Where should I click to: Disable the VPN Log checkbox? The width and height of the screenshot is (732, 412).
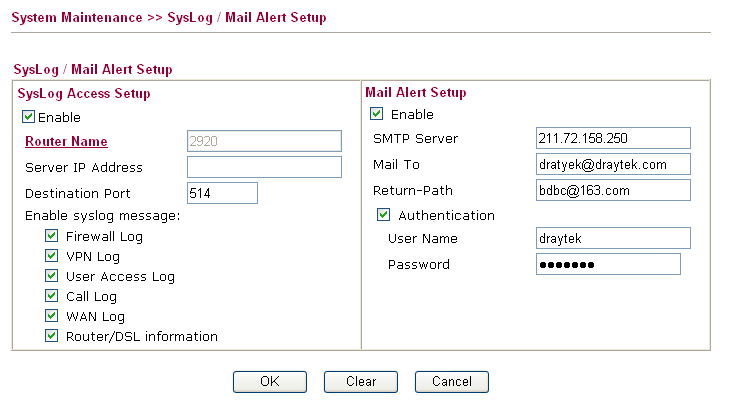[52, 257]
